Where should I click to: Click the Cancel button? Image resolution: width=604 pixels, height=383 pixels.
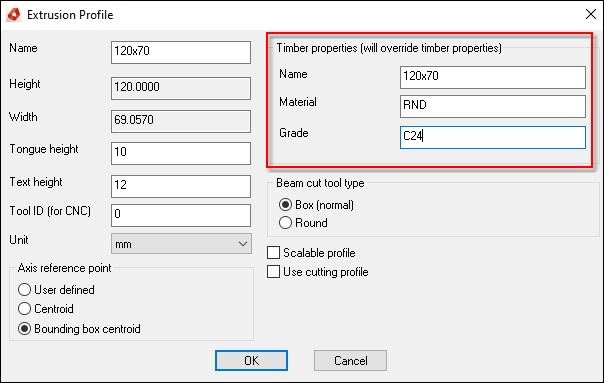click(350, 360)
